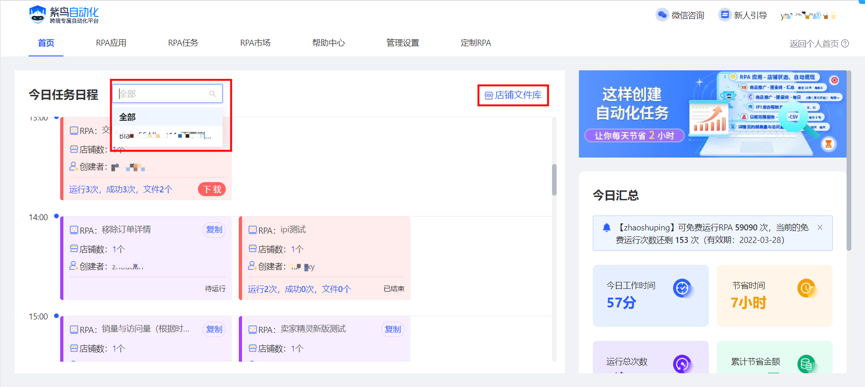Dismiss the zhaoshuping notification with X
The width and height of the screenshot is (865, 387).
819,227
